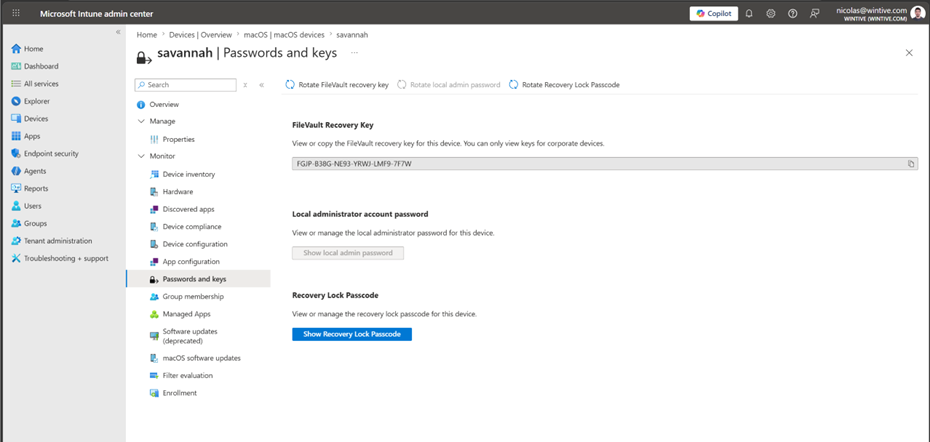Screen dimensions: 930x442
Task: Open the help question mark icon
Action: point(792,13)
